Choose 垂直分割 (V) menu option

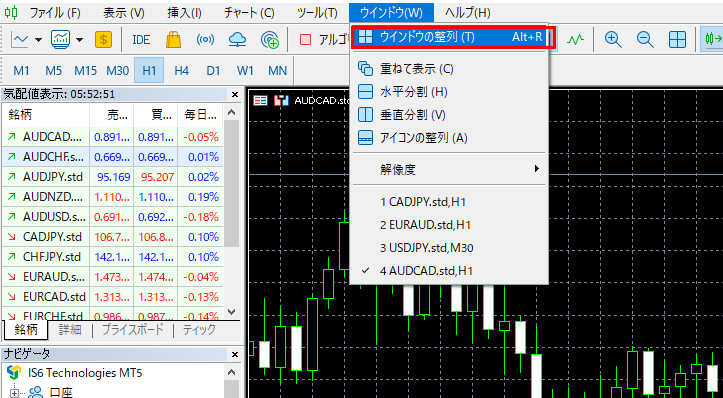click(x=450, y=114)
